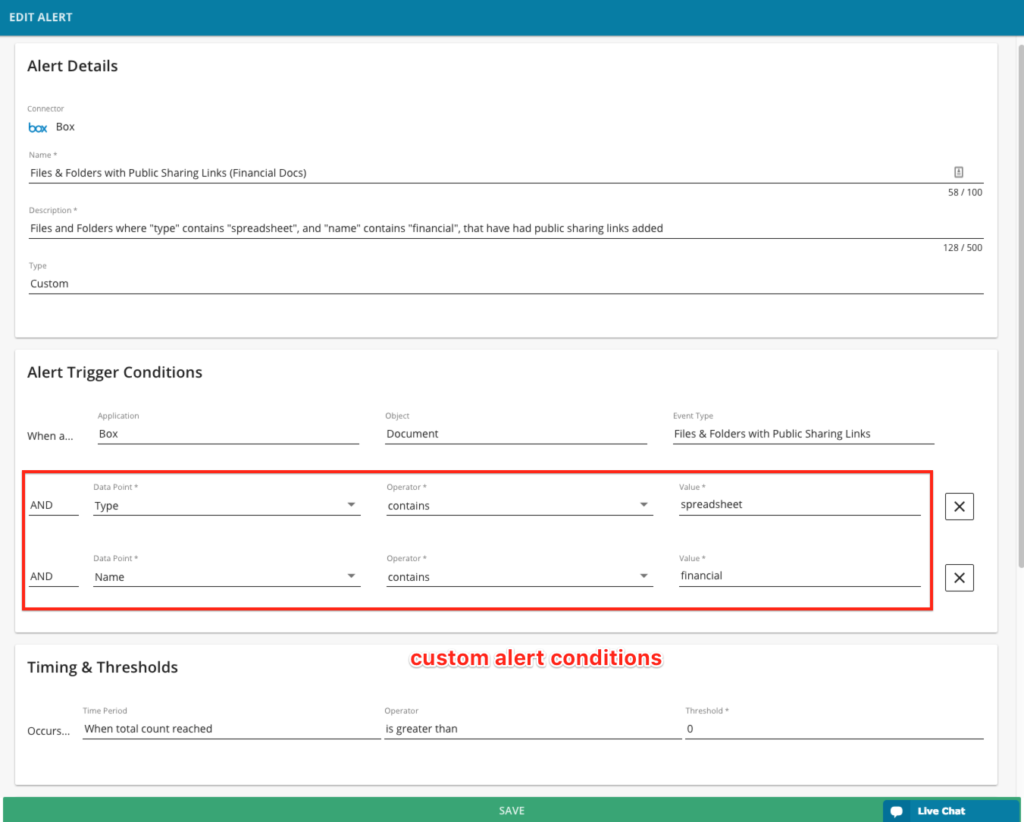Open the 'is greater than' Operator field
1024x822 pixels.
click(532, 729)
